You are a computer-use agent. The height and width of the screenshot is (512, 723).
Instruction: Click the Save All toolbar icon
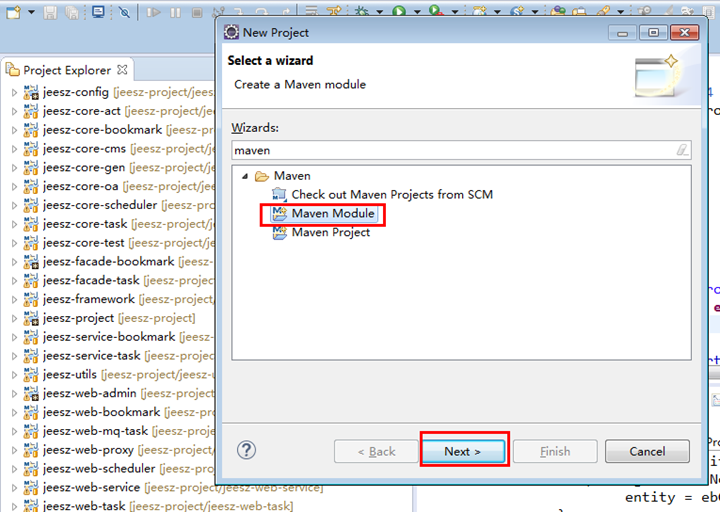click(x=71, y=12)
